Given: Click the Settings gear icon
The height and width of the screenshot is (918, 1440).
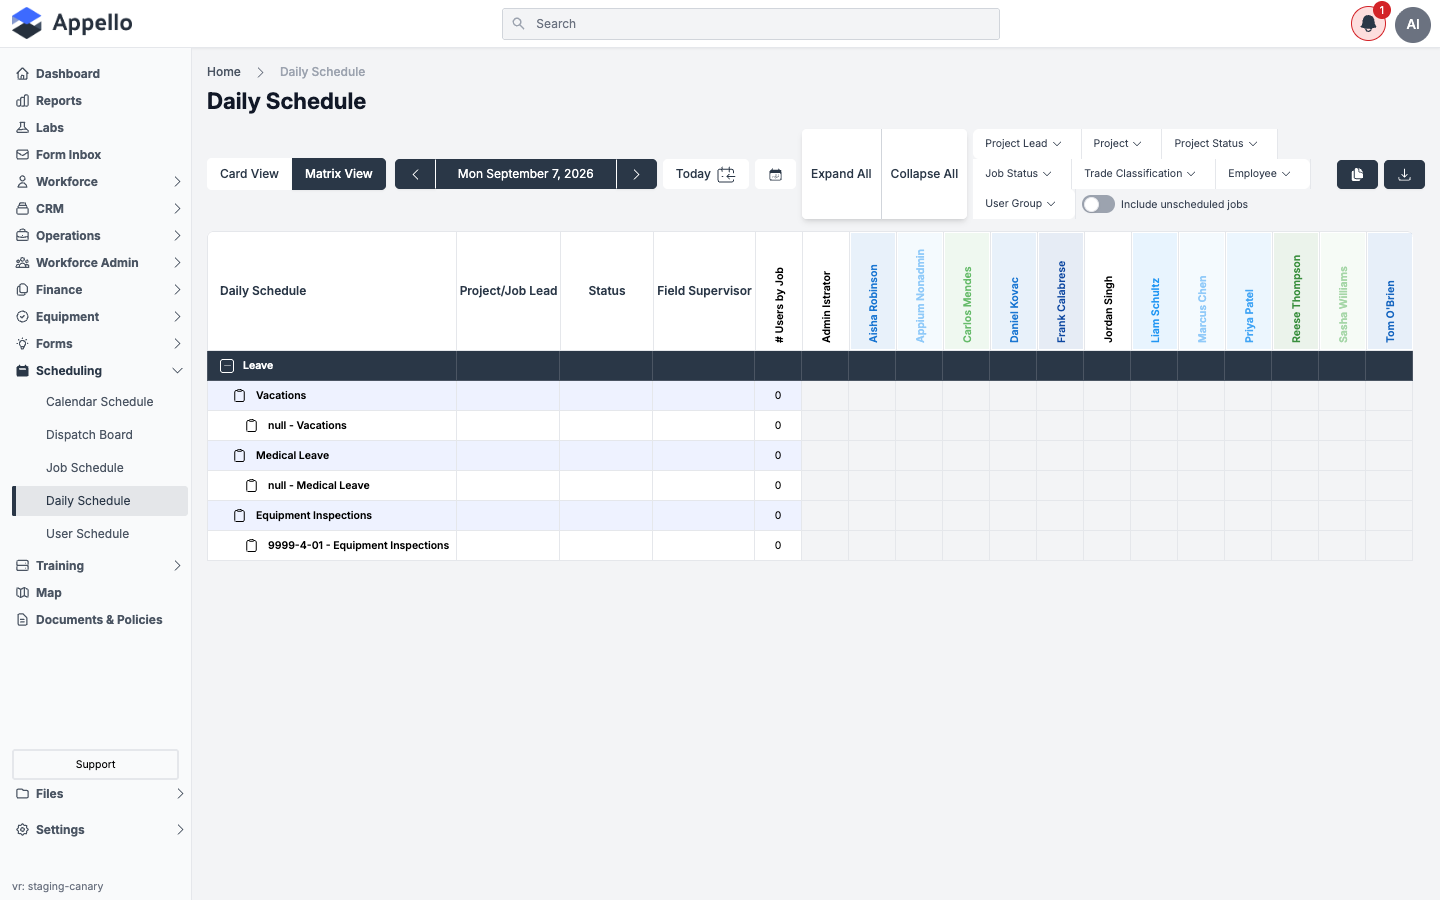Looking at the screenshot, I should [x=23, y=830].
